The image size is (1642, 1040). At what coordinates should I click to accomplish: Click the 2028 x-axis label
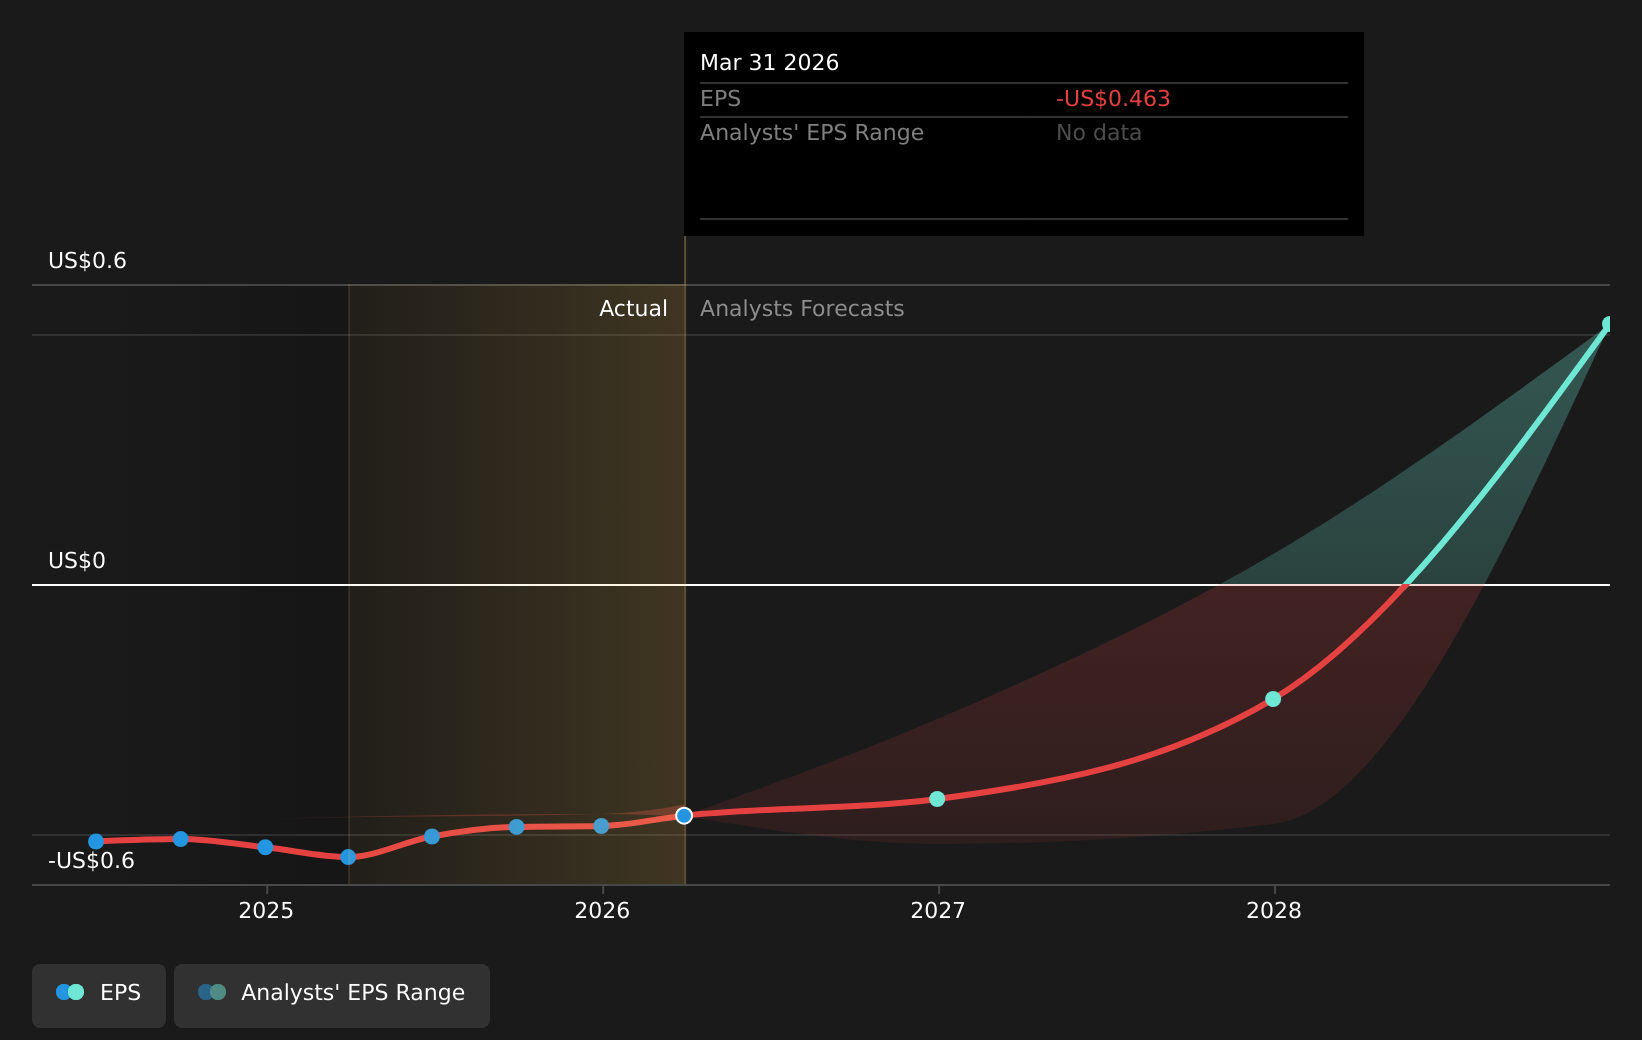pyautogui.click(x=1274, y=911)
